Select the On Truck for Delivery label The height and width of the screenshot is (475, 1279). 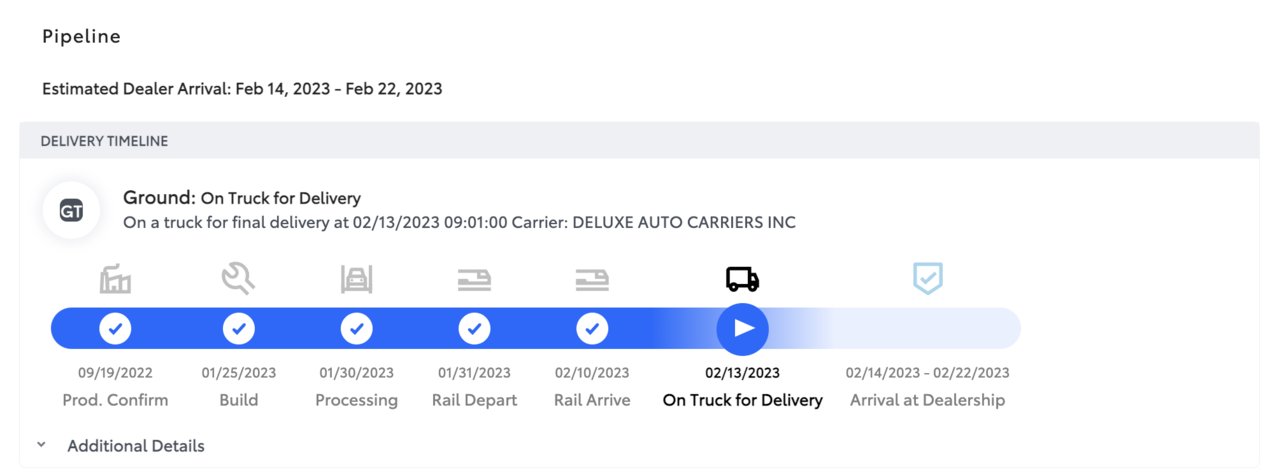click(x=743, y=400)
